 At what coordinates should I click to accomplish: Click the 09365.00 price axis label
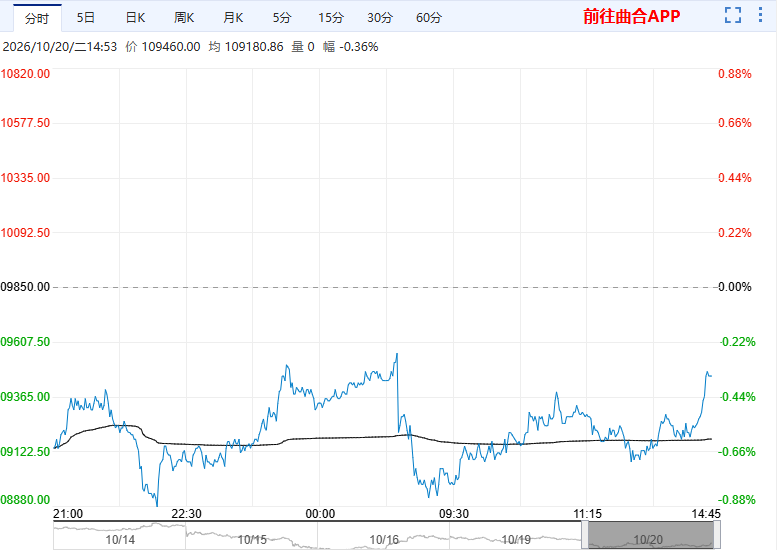(x=25, y=397)
